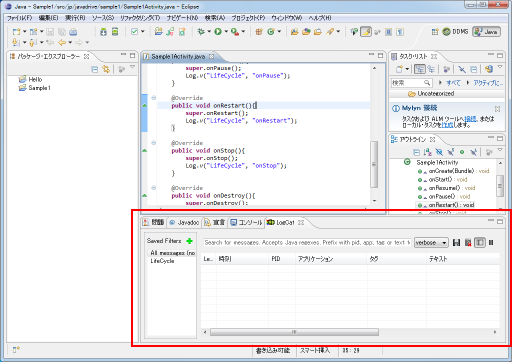
Task: Select the LifeCycle saved filter
Action: [x=162, y=261]
